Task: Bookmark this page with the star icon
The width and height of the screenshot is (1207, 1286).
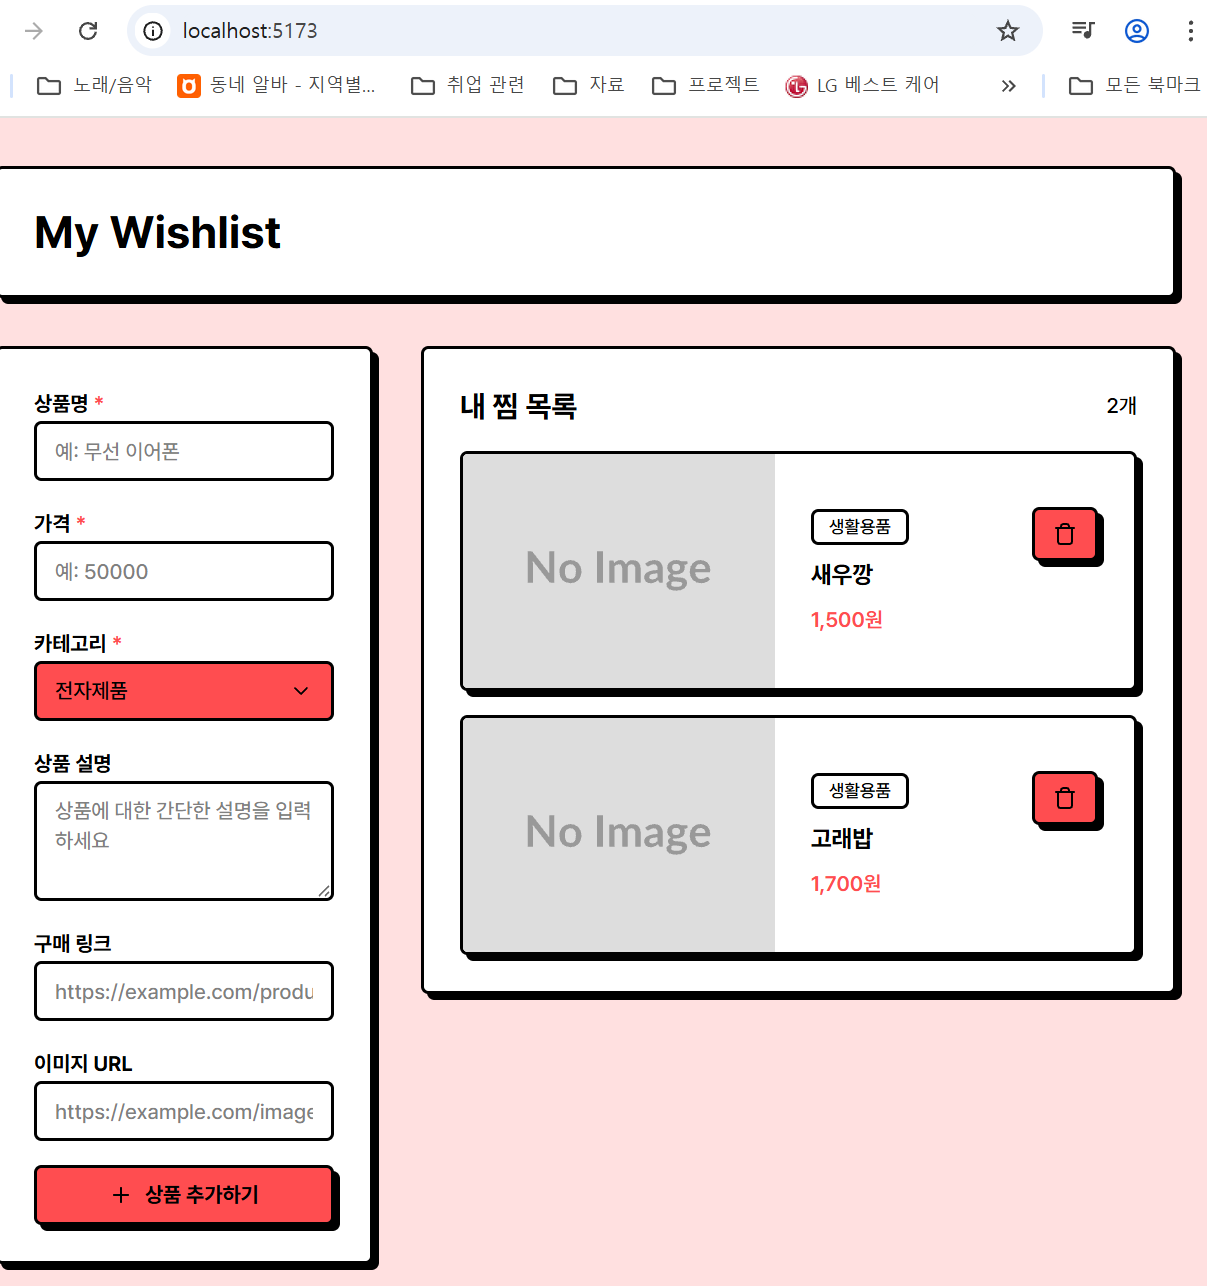Action: click(1008, 31)
